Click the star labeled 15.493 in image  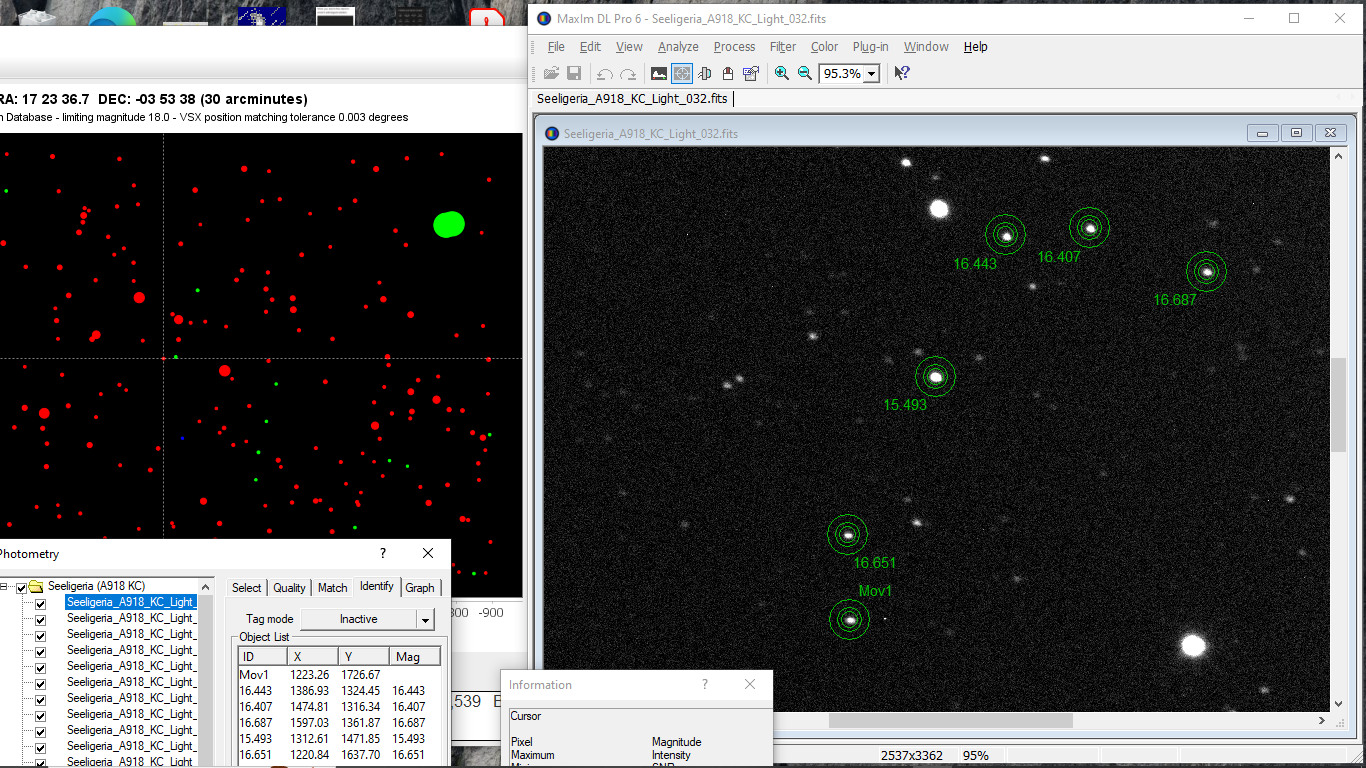[935, 377]
